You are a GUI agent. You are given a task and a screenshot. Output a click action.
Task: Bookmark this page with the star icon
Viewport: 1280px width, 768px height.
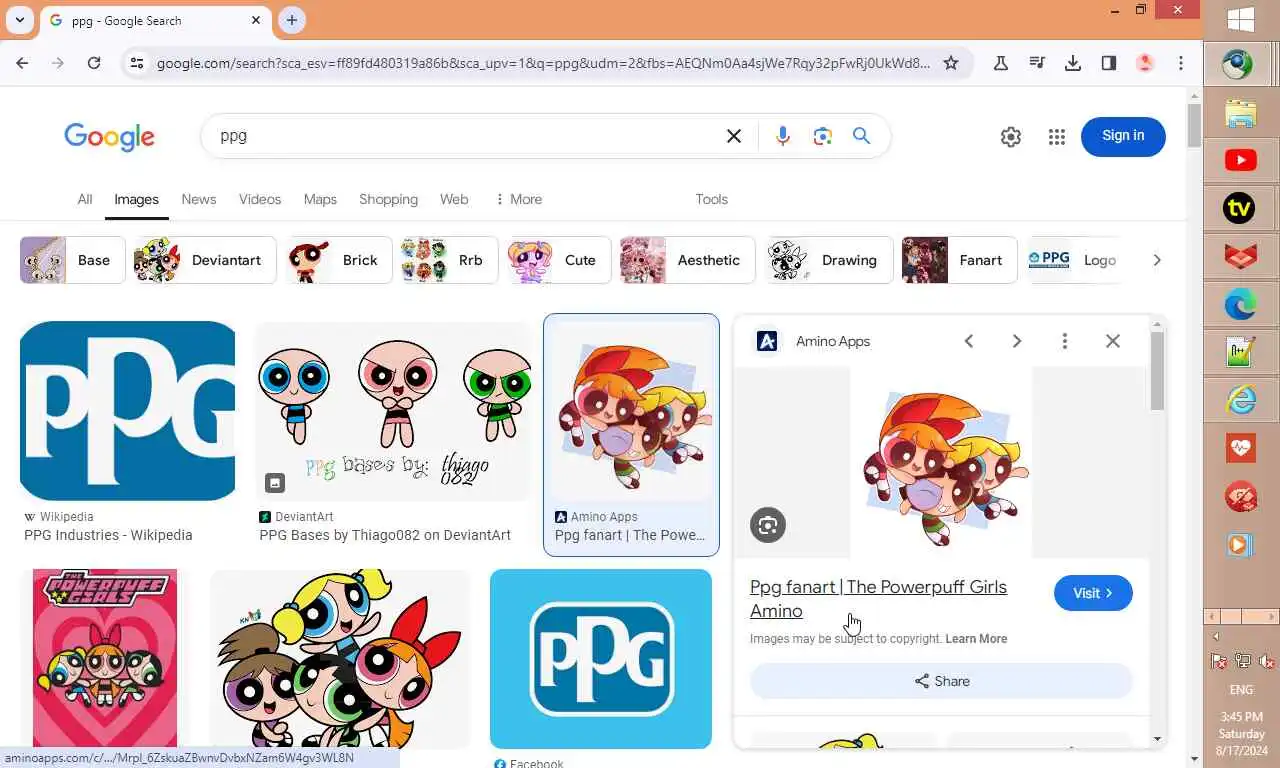click(x=951, y=63)
